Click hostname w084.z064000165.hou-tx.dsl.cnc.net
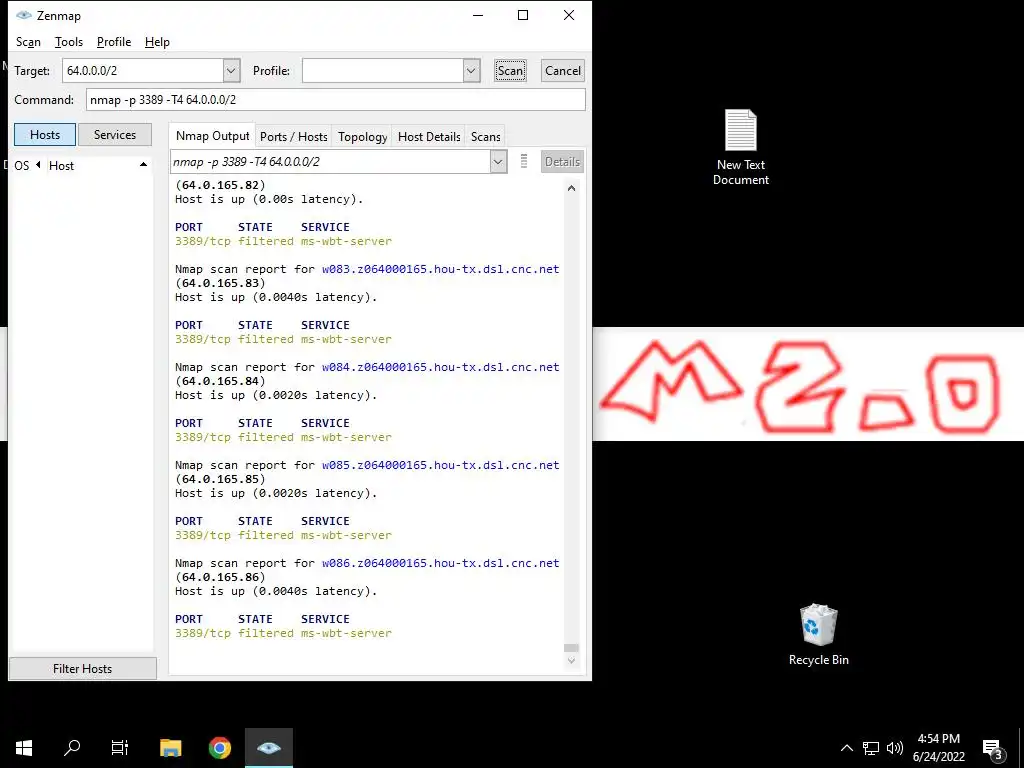 (441, 367)
